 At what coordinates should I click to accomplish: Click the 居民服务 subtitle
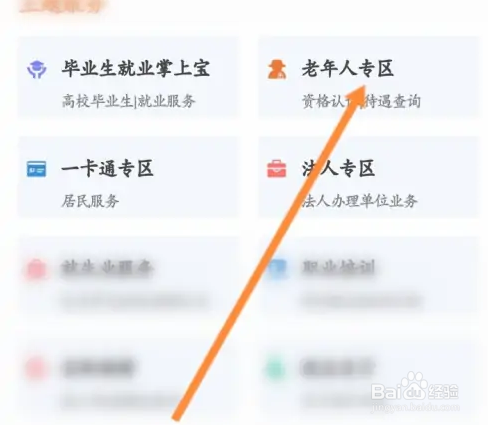(x=90, y=201)
